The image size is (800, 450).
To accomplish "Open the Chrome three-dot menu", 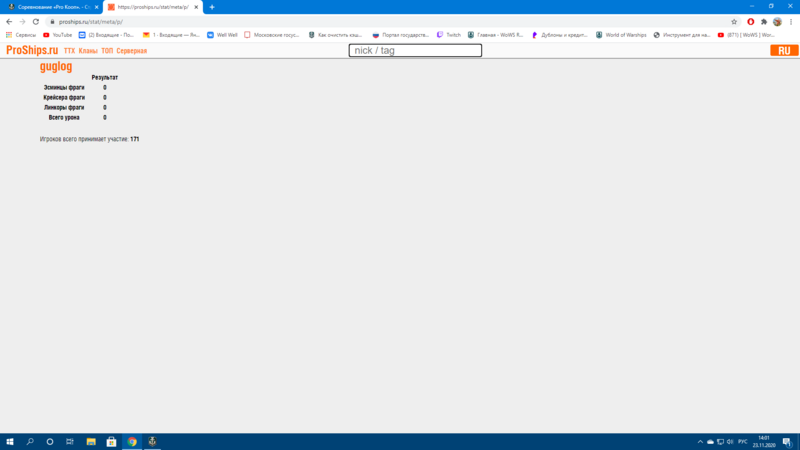I will tap(791, 22).
